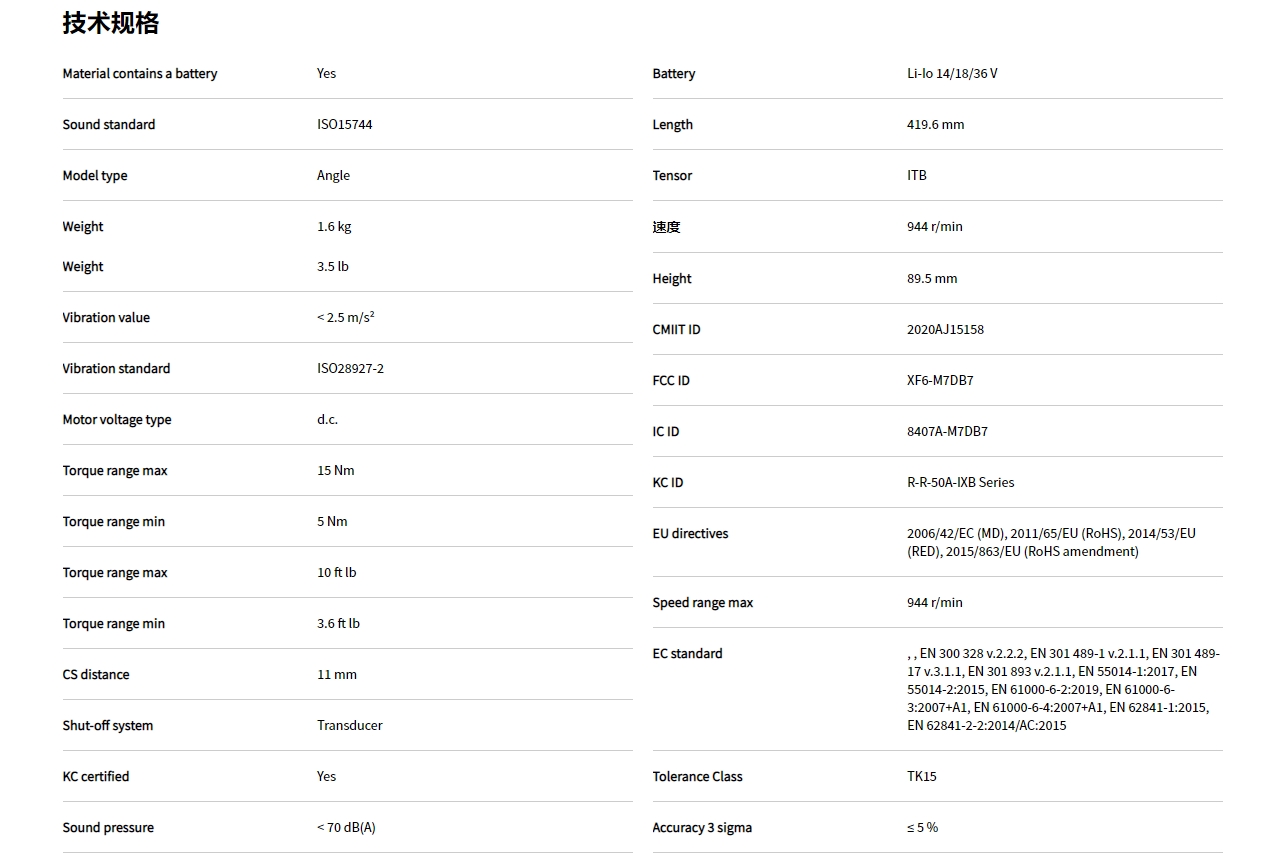
Task: Click the CMIIT ID value 2020AJ15158
Action: [945, 330]
